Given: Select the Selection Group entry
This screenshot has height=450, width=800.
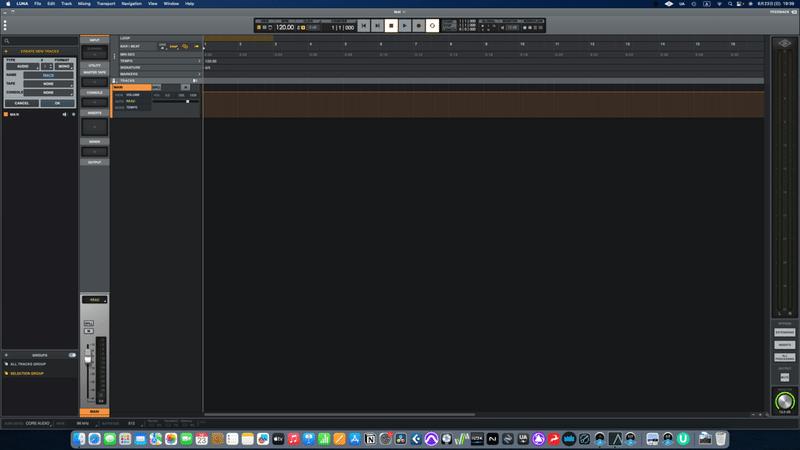Looking at the screenshot, I should [27, 373].
